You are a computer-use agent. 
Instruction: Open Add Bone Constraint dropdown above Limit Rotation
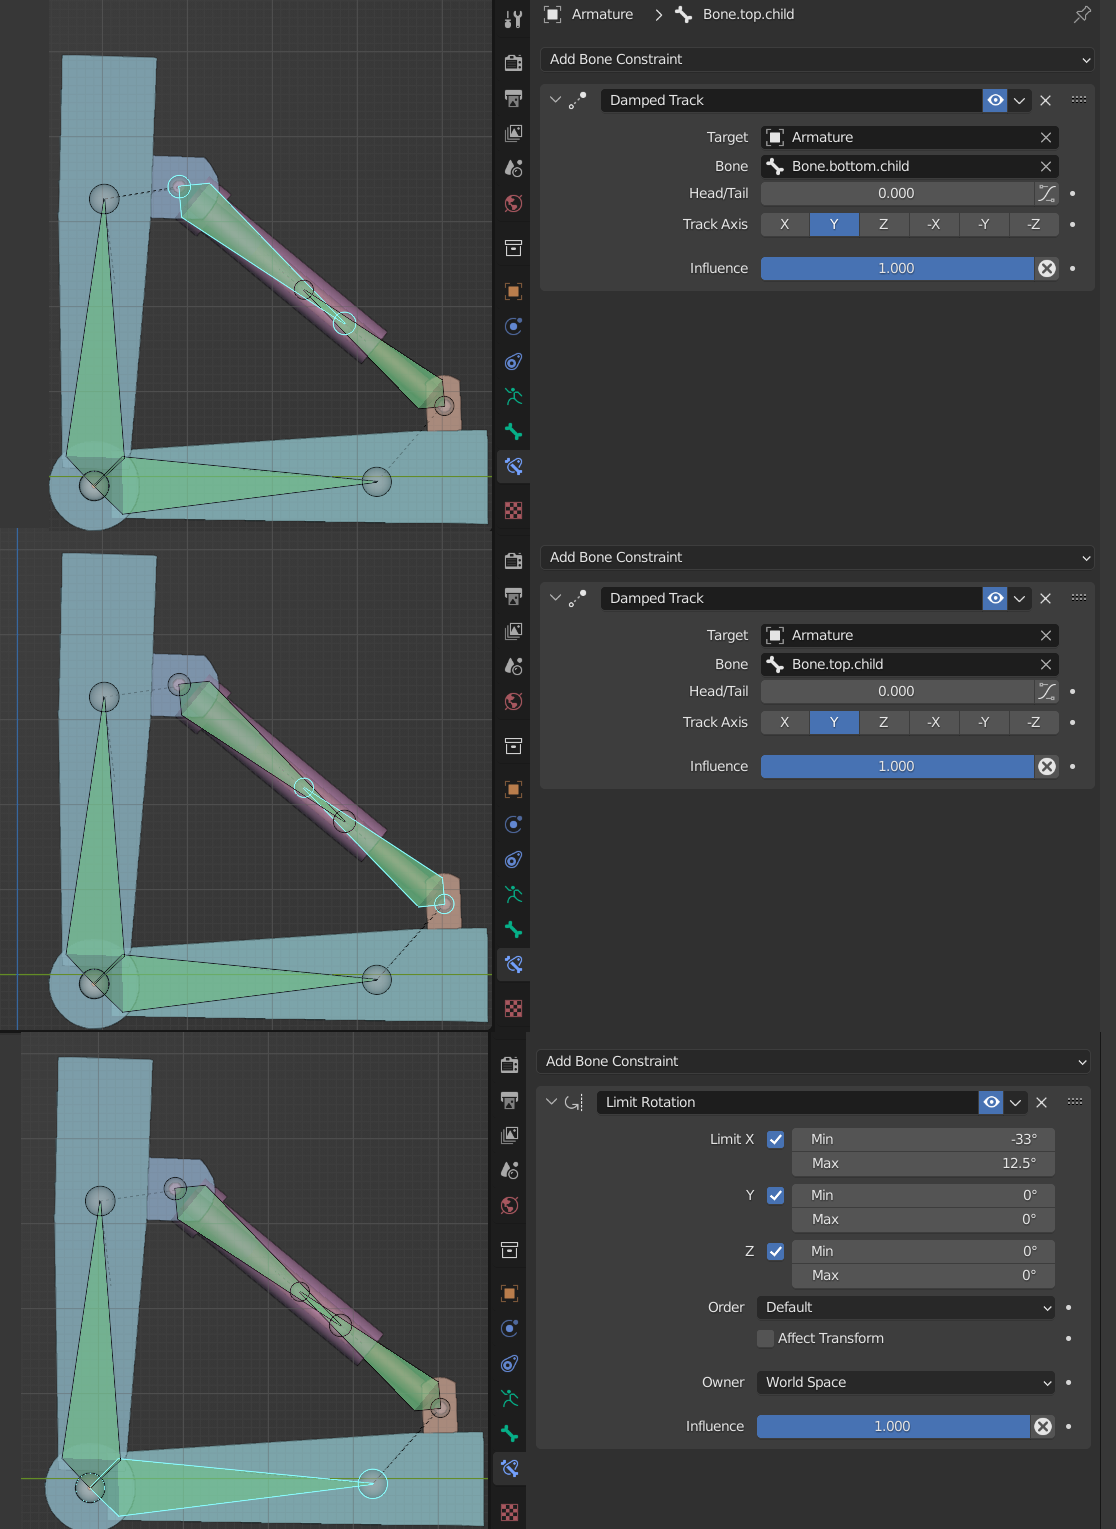pyautogui.click(x=813, y=1061)
